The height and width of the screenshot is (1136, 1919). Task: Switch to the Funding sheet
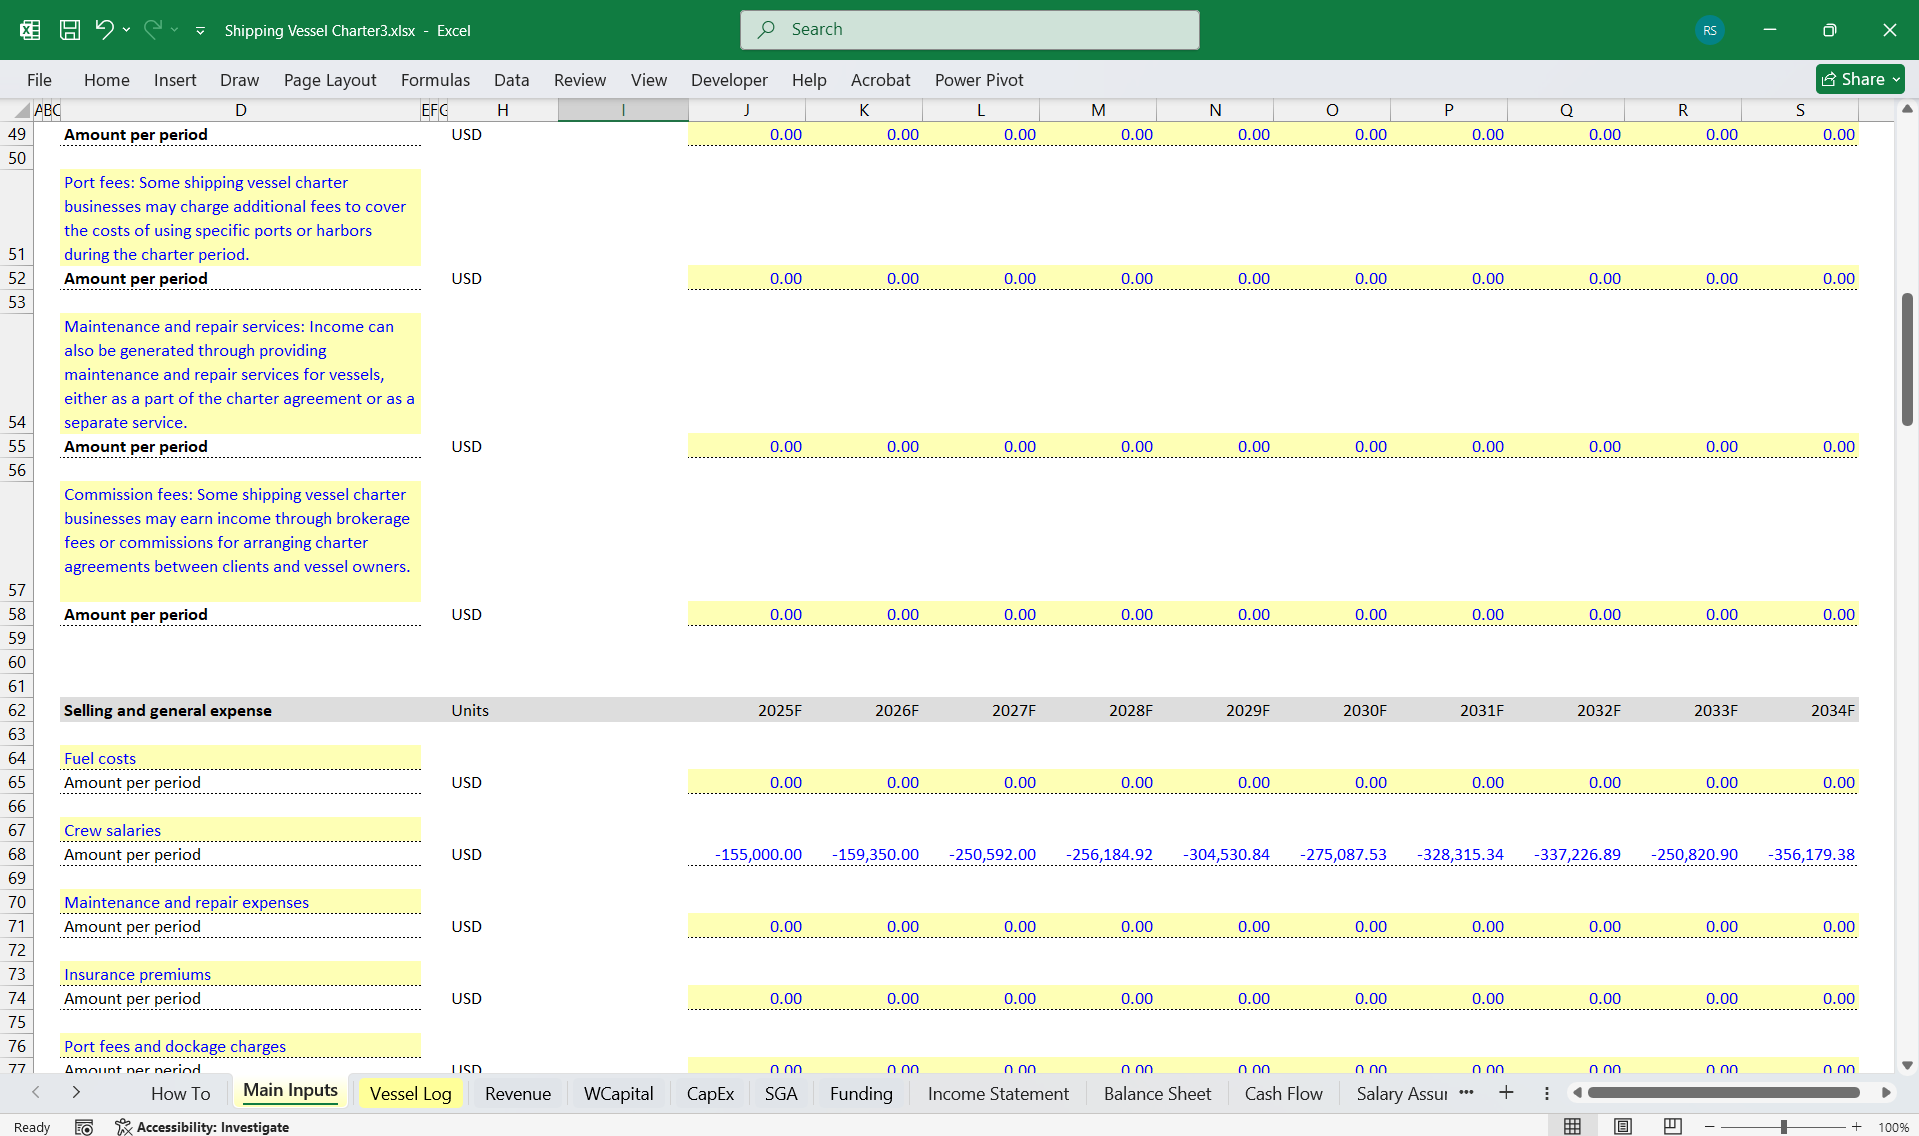(861, 1093)
